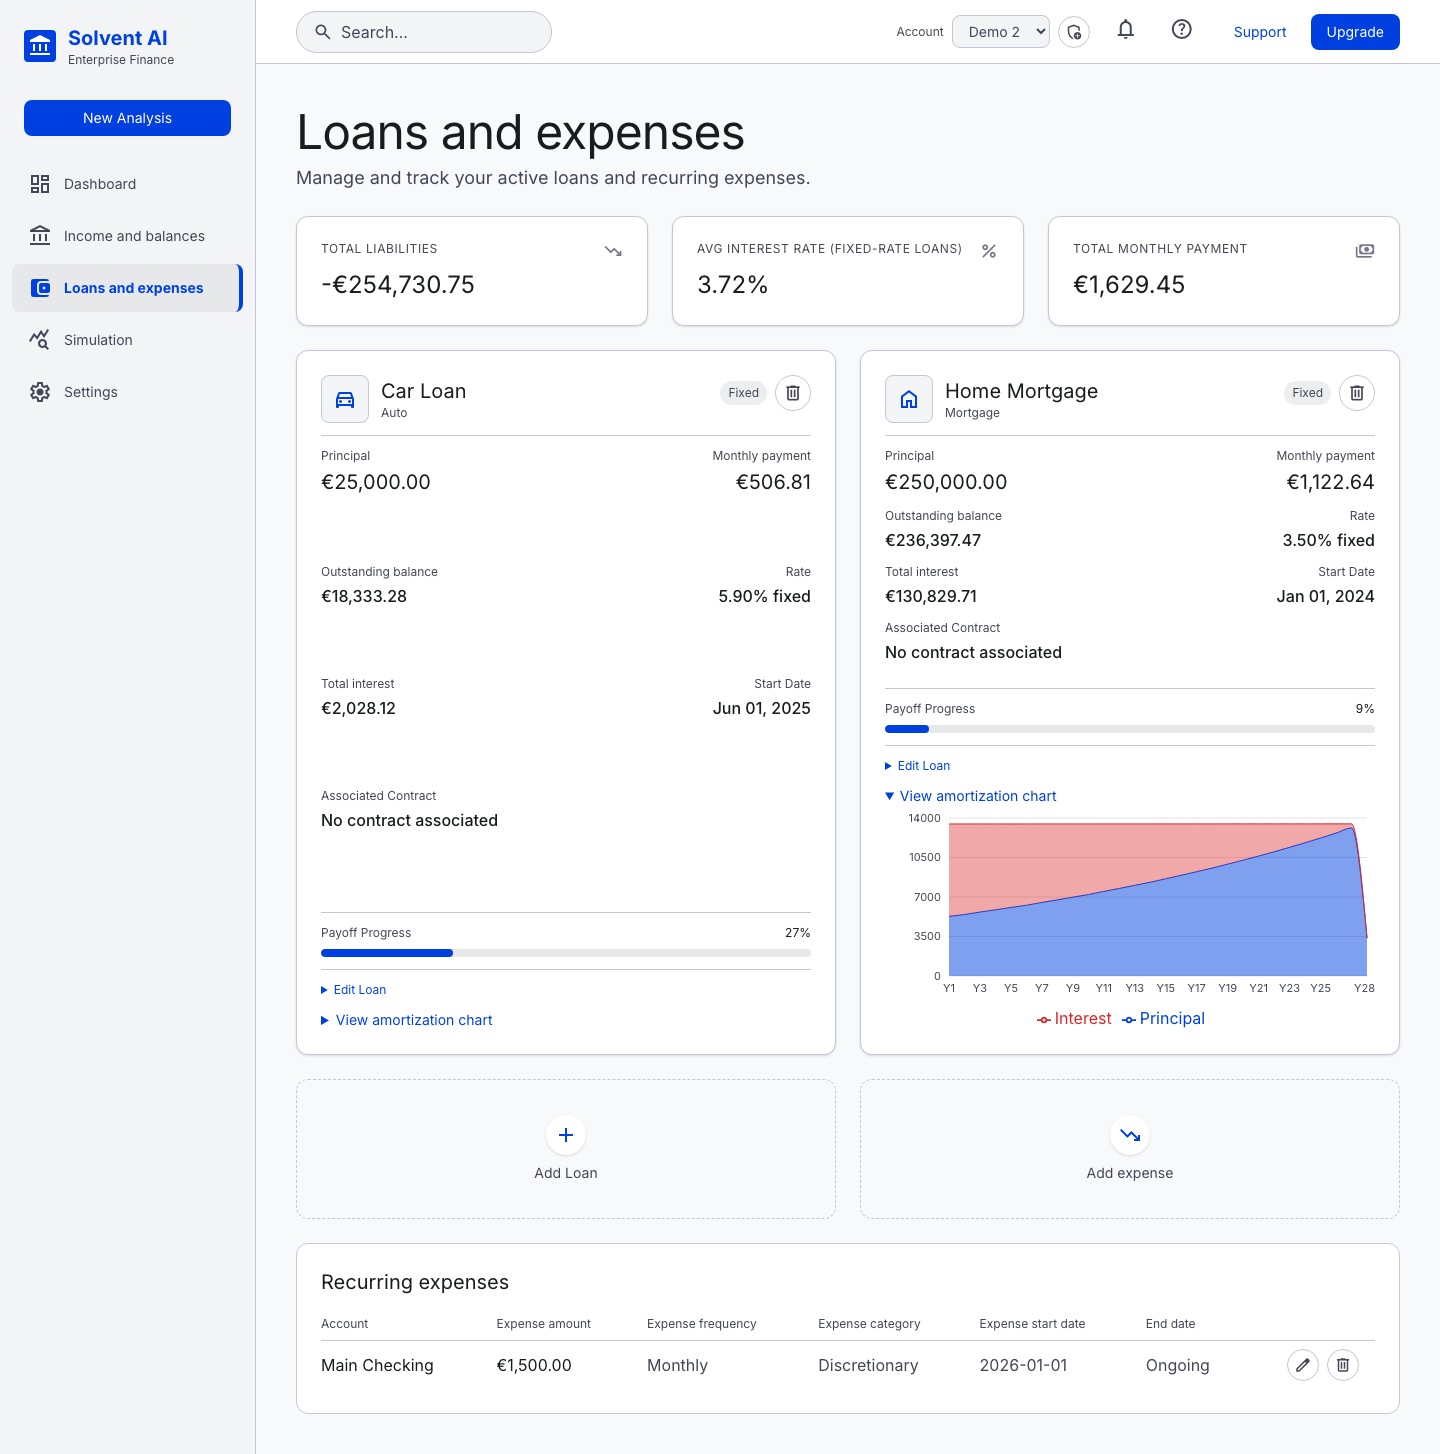Expand Edit Loan under Home Mortgage
Image resolution: width=1440 pixels, height=1454 pixels.
click(x=918, y=766)
